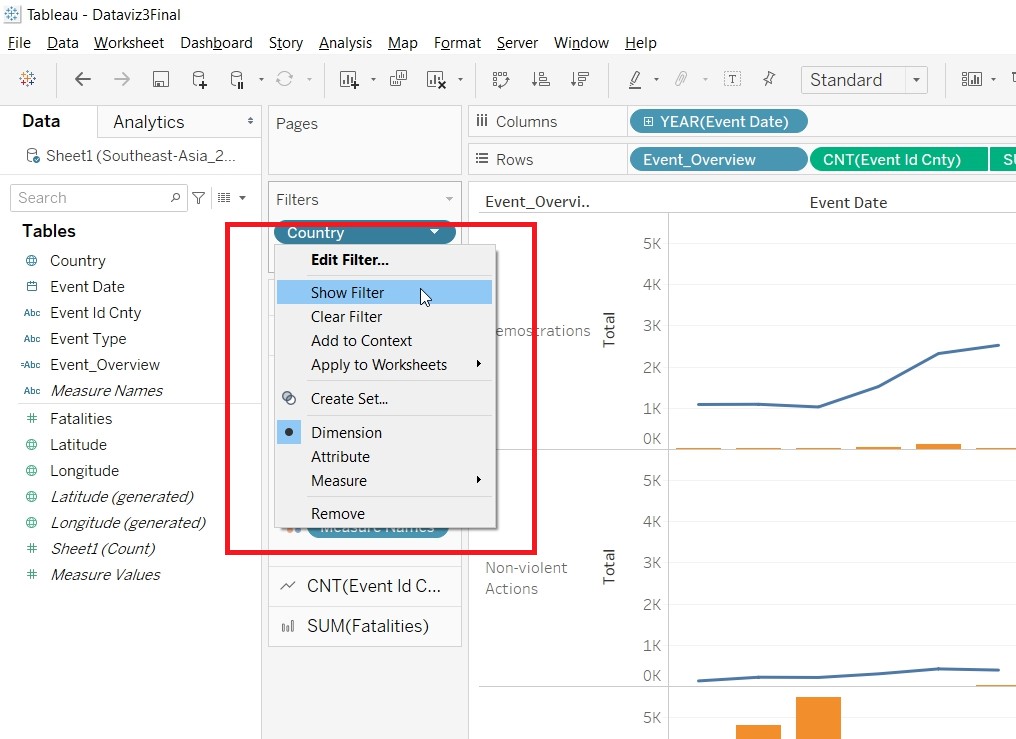The width and height of the screenshot is (1016, 739).
Task: Click the New Worksheet chart icon
Action: (x=349, y=80)
